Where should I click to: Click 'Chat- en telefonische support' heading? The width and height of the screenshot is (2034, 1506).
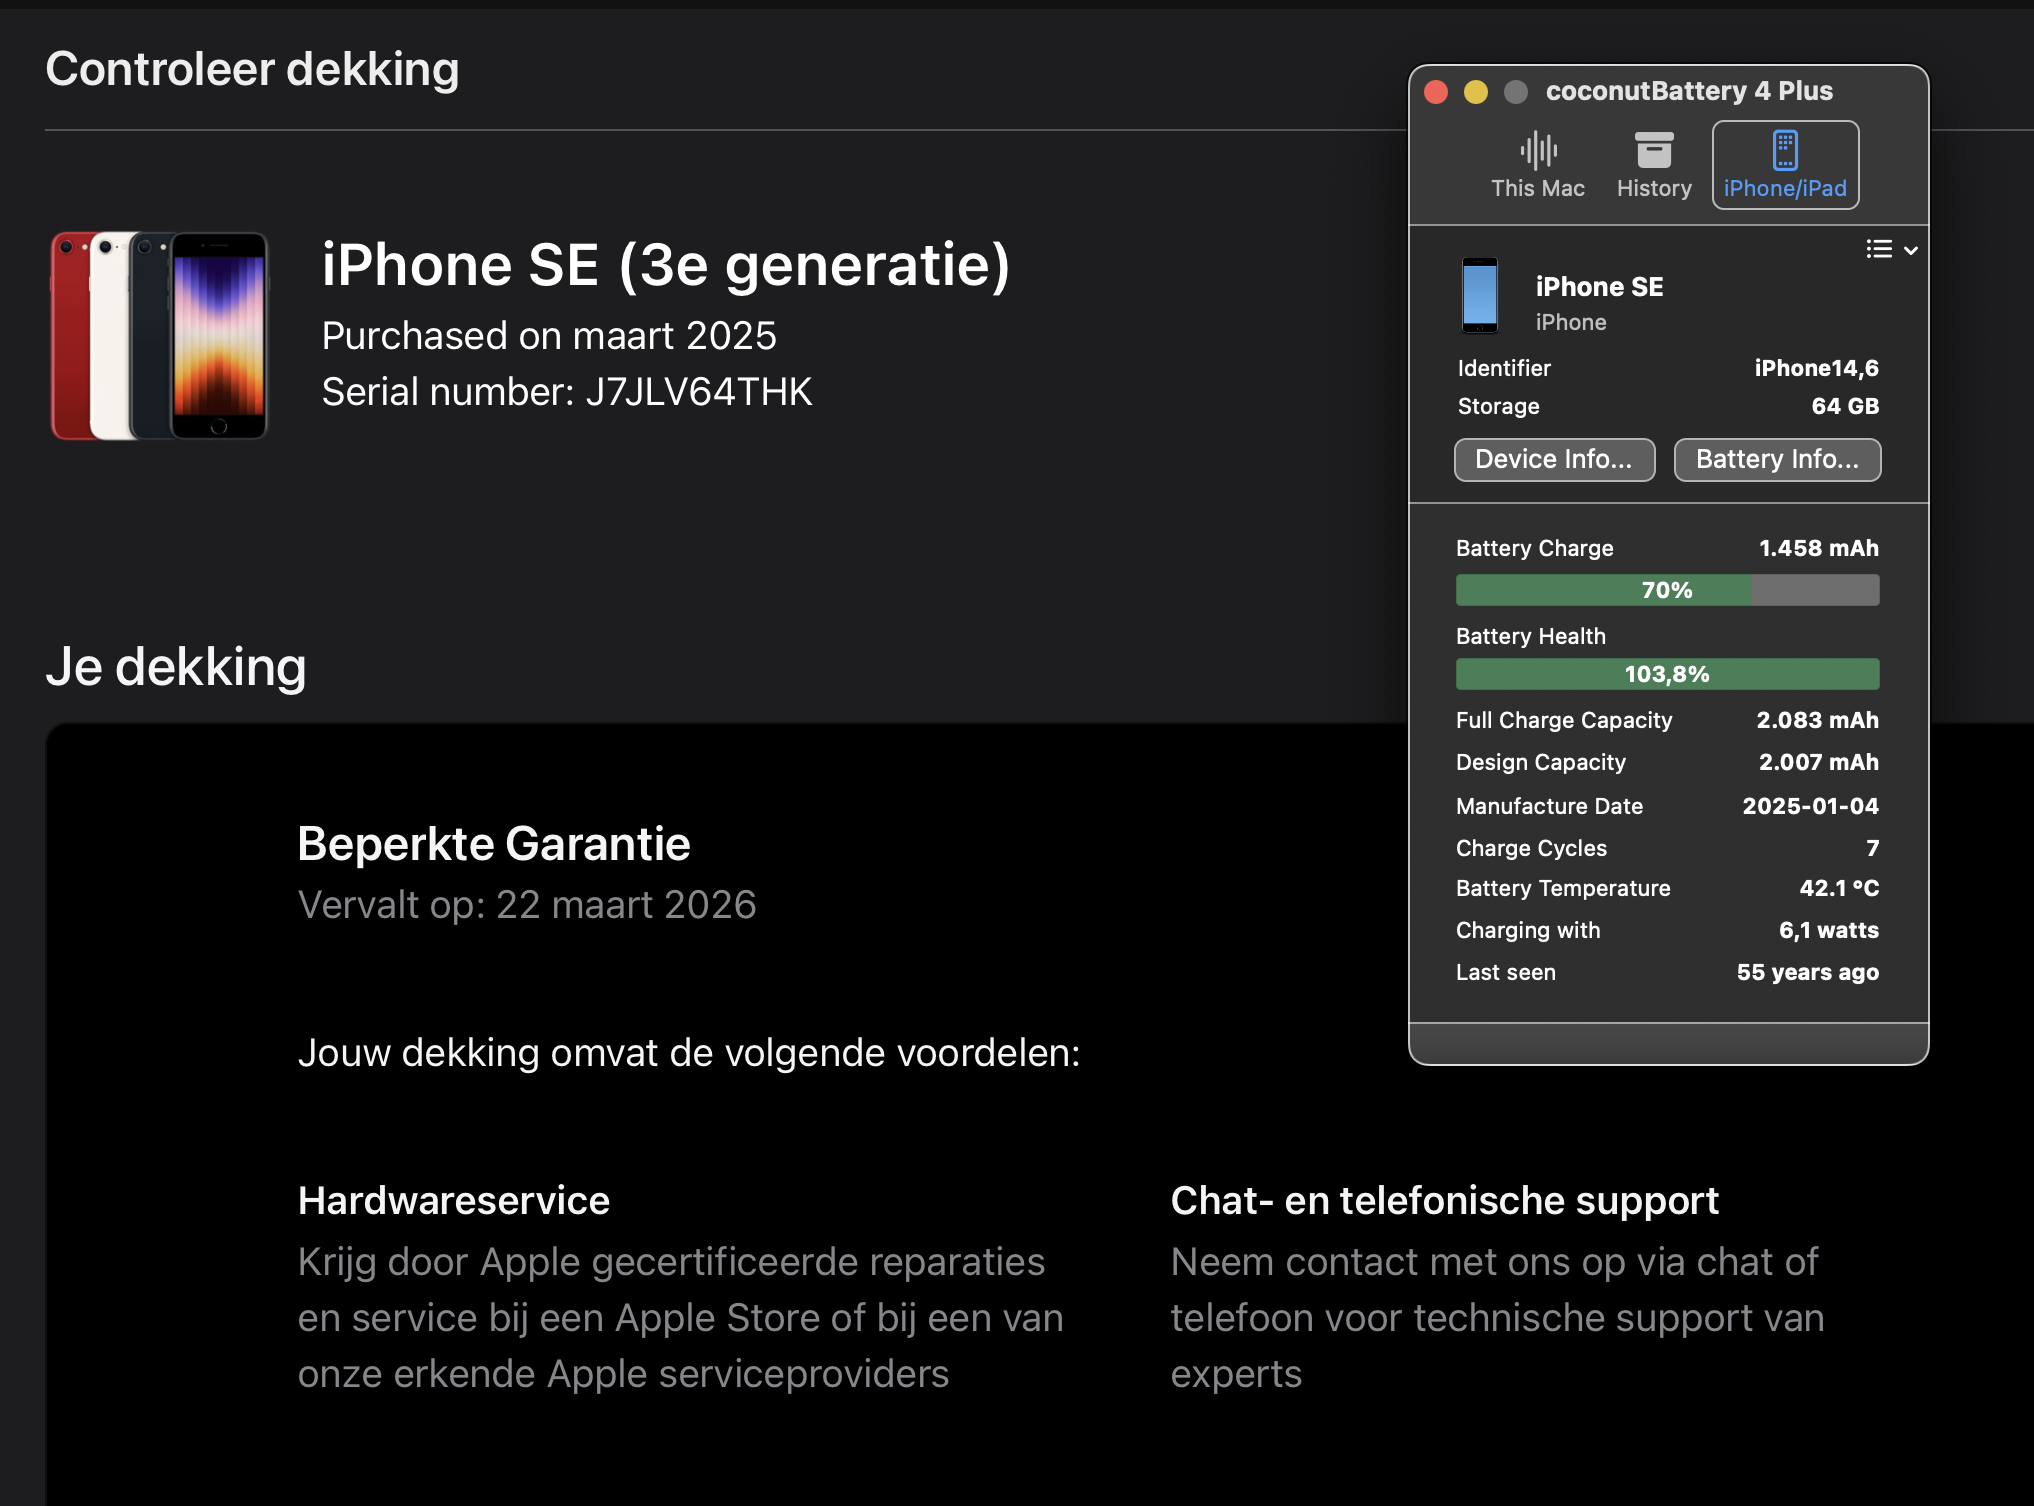click(x=1444, y=1200)
